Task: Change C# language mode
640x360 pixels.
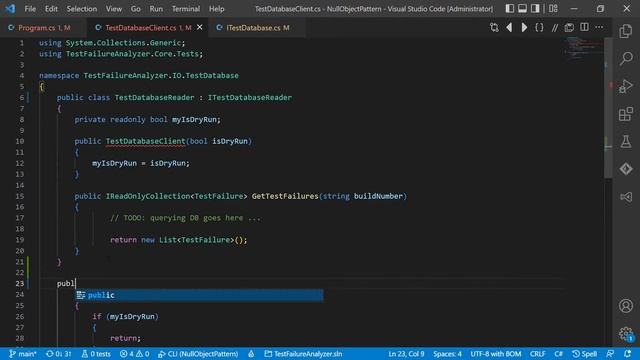Action: coord(558,354)
